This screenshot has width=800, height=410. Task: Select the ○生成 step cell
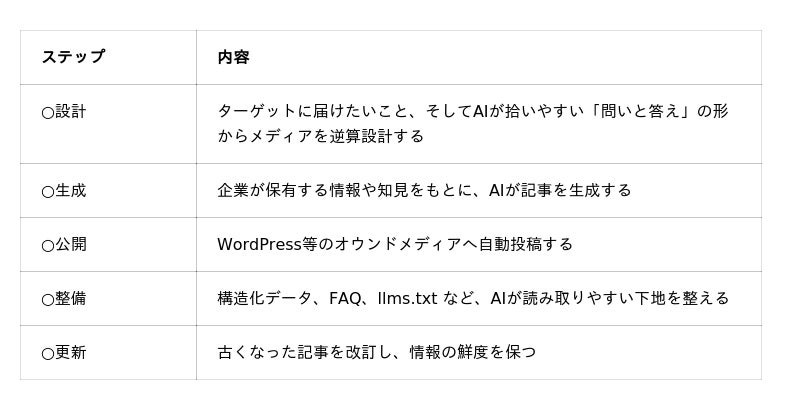click(108, 191)
